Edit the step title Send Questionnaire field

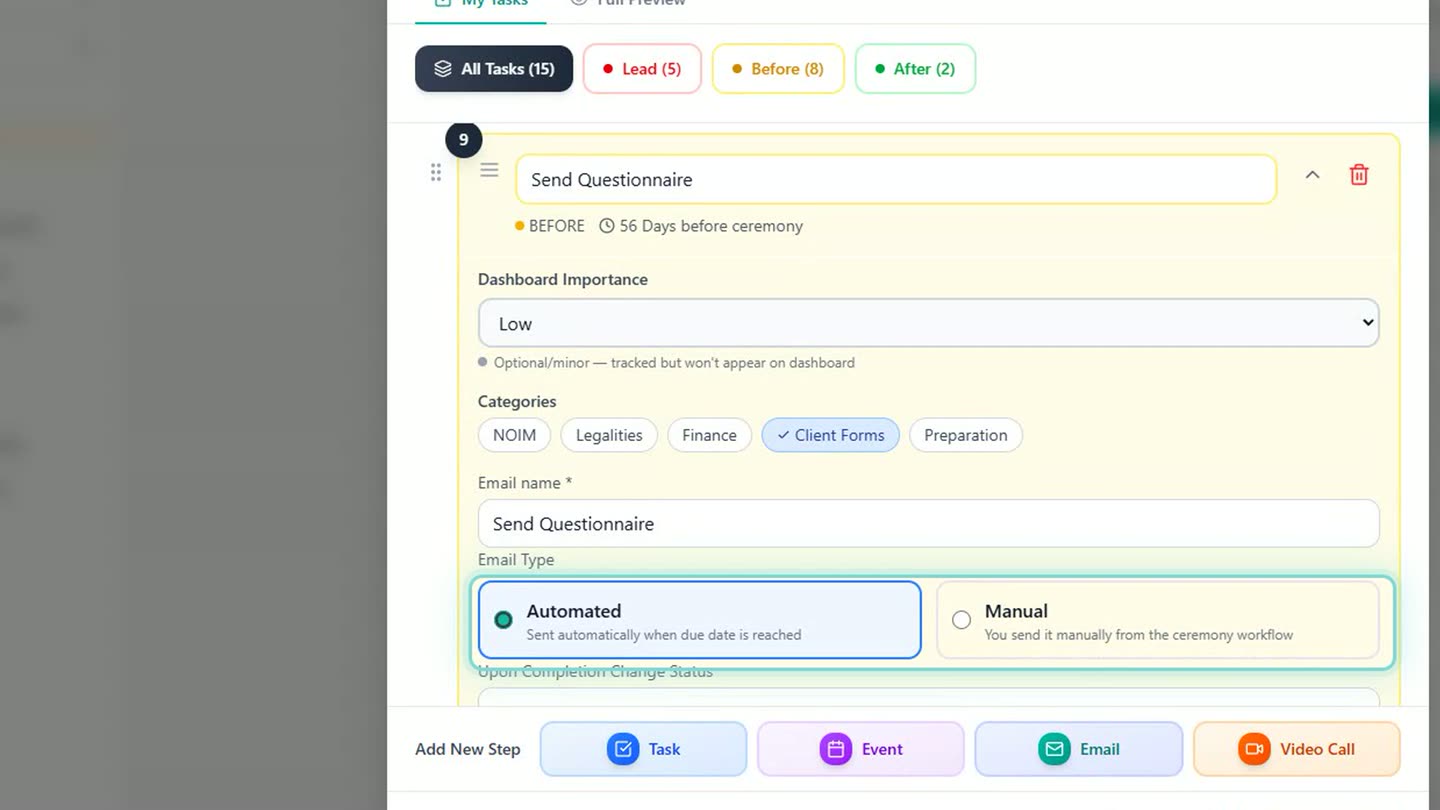[x=896, y=180]
